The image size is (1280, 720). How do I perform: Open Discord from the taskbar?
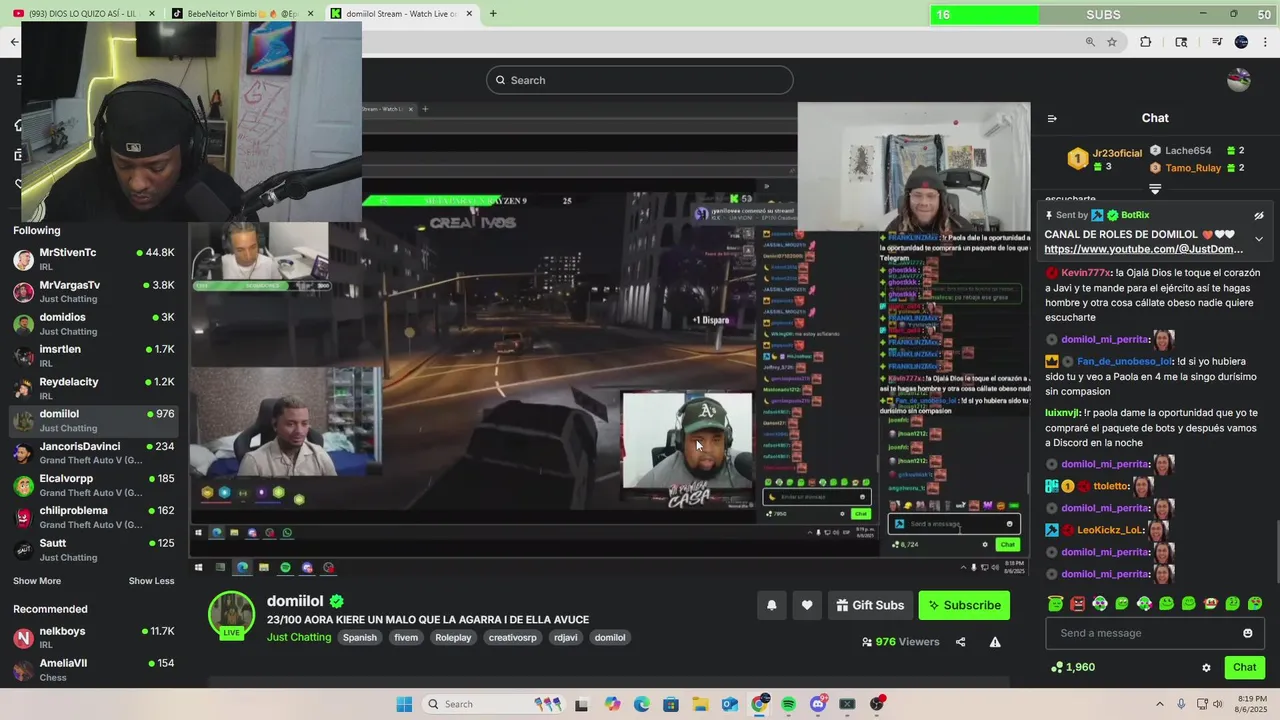coord(818,704)
